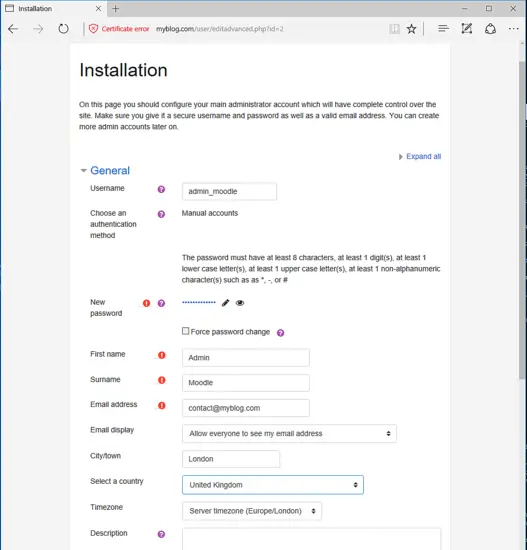Reload the page with refresh icon
Screen dimensions: 527x550
[63, 29]
